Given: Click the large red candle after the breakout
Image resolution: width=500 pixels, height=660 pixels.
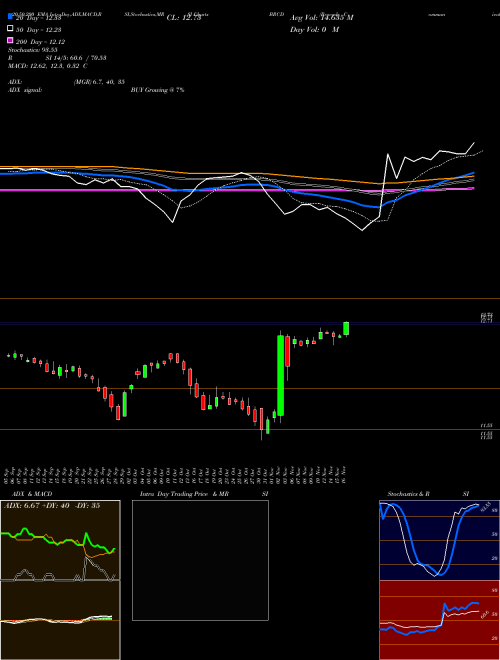Looking at the screenshot, I should coord(288,351).
